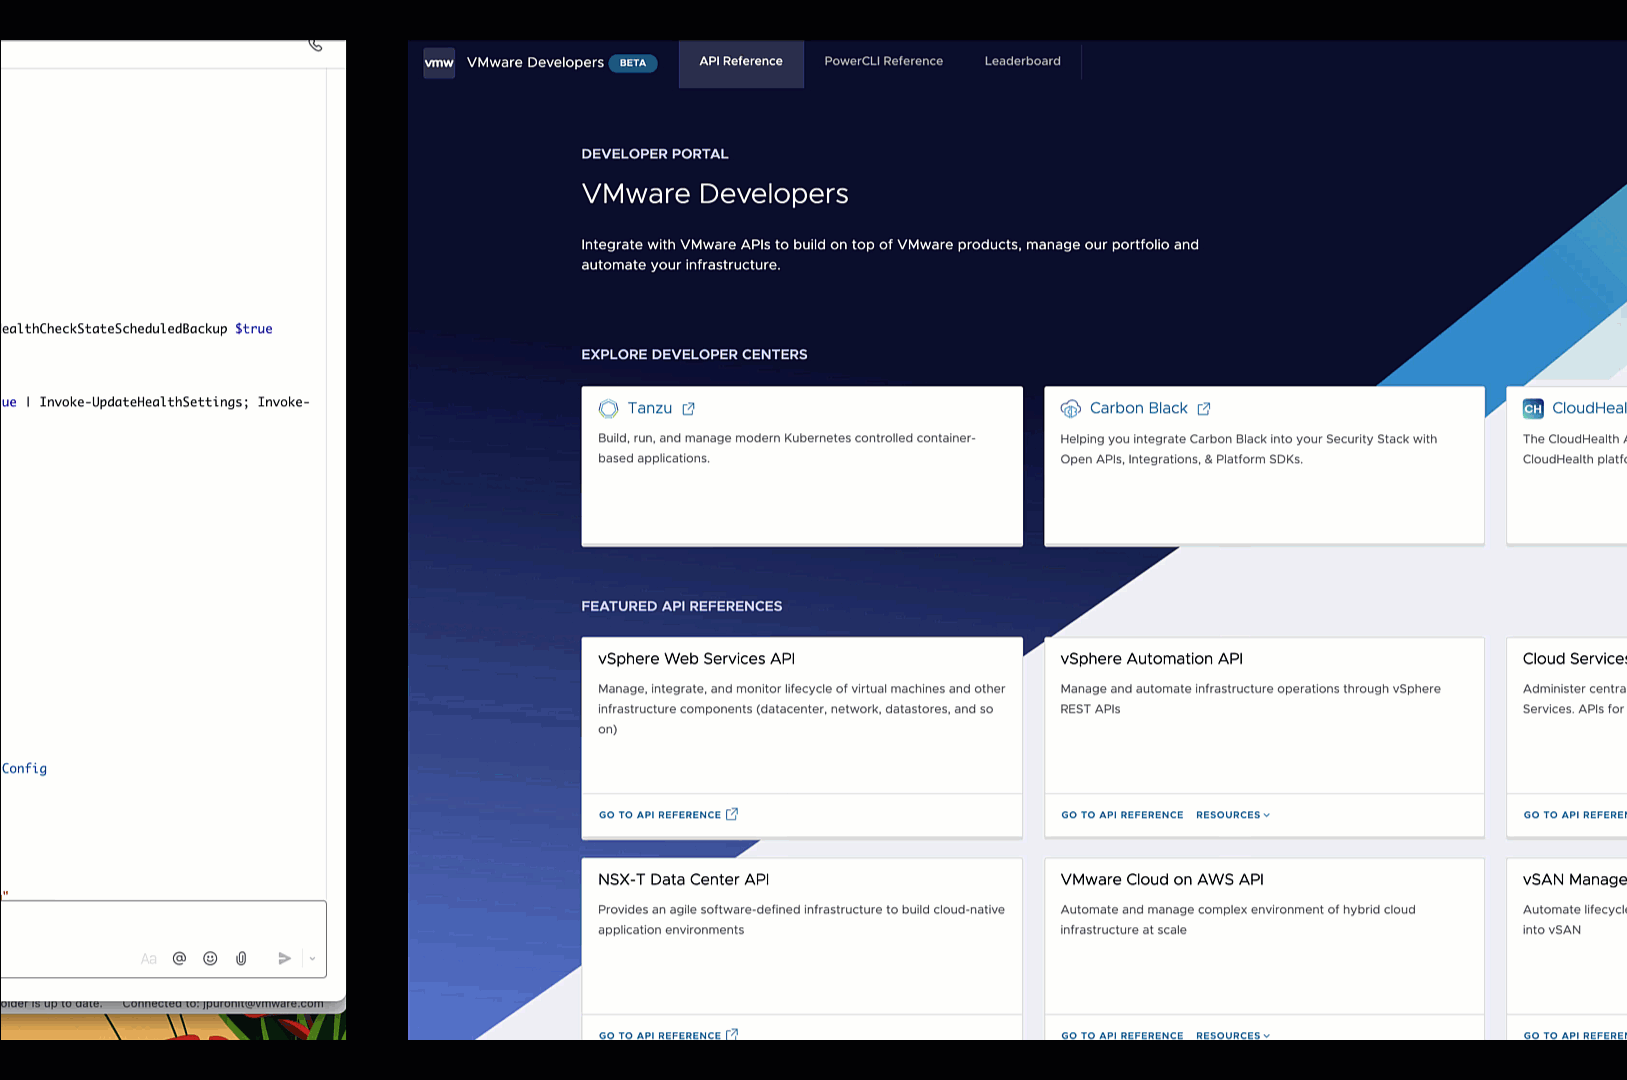Expand the send options chevron in chat composer

point(312,958)
